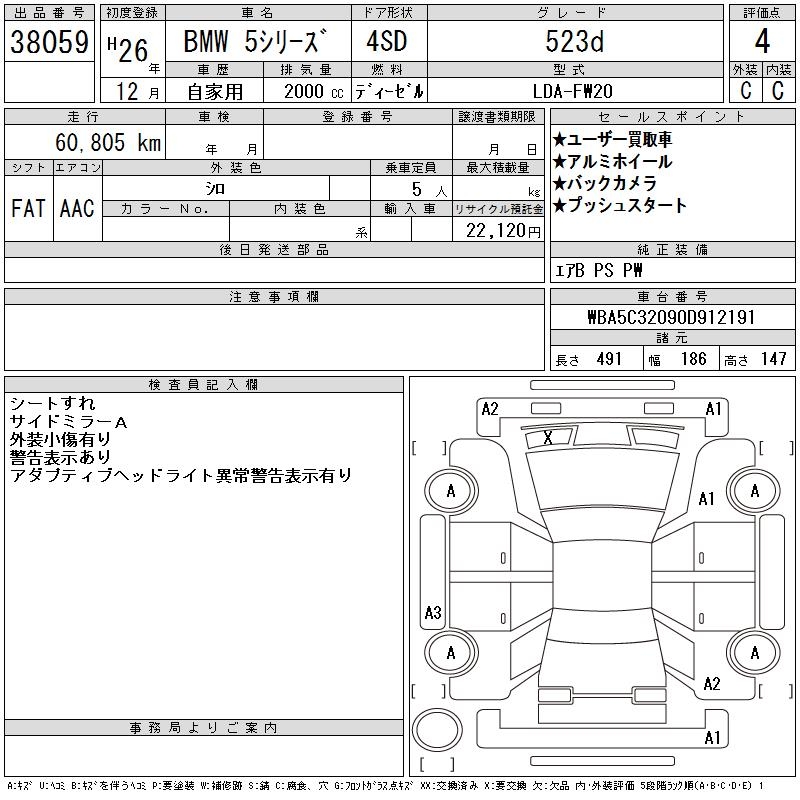Click the star bullet beside プッシュスタート

click(x=559, y=206)
